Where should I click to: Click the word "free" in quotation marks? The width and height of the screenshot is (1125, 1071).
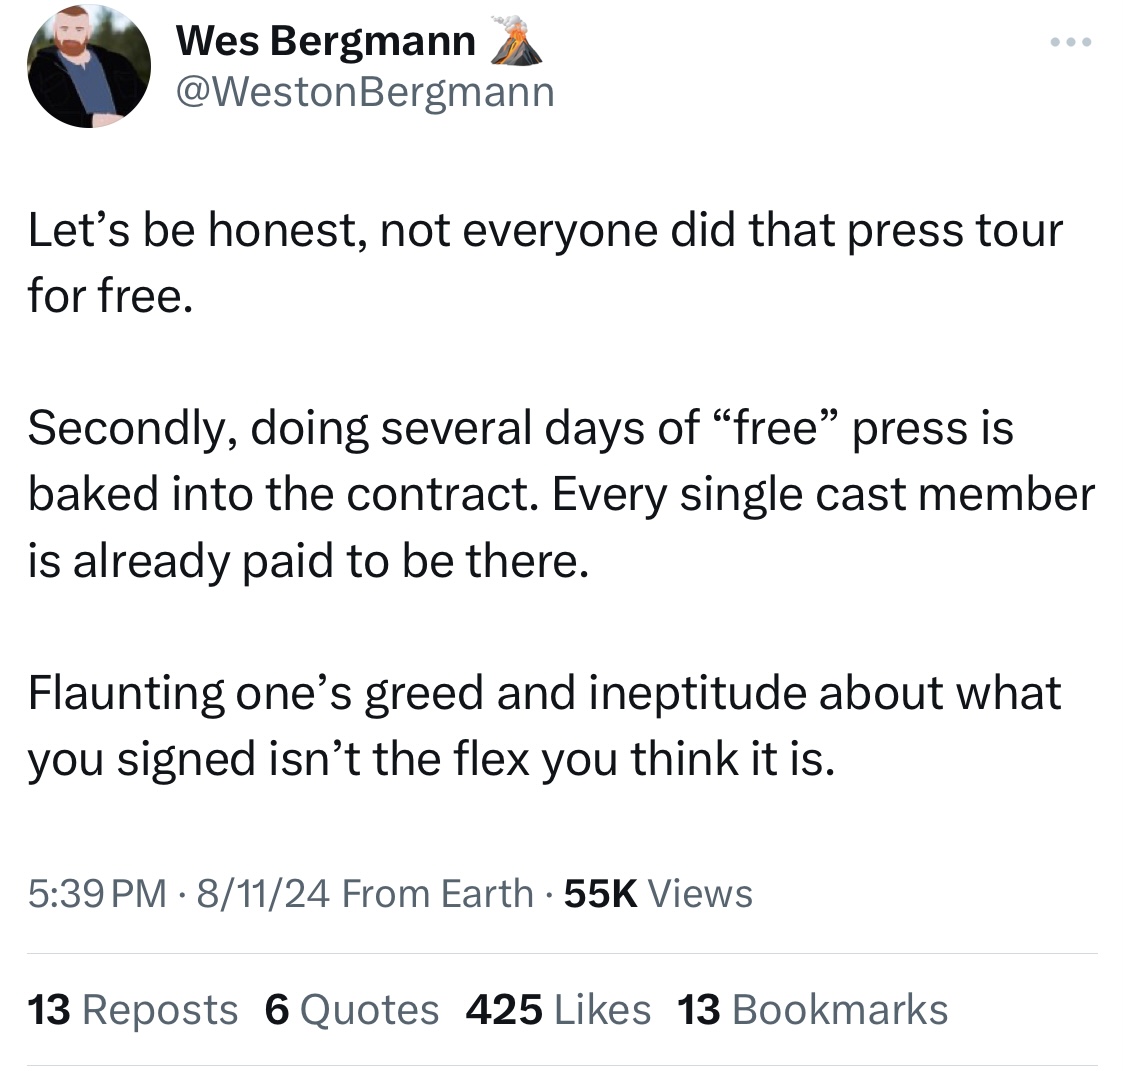[776, 428]
